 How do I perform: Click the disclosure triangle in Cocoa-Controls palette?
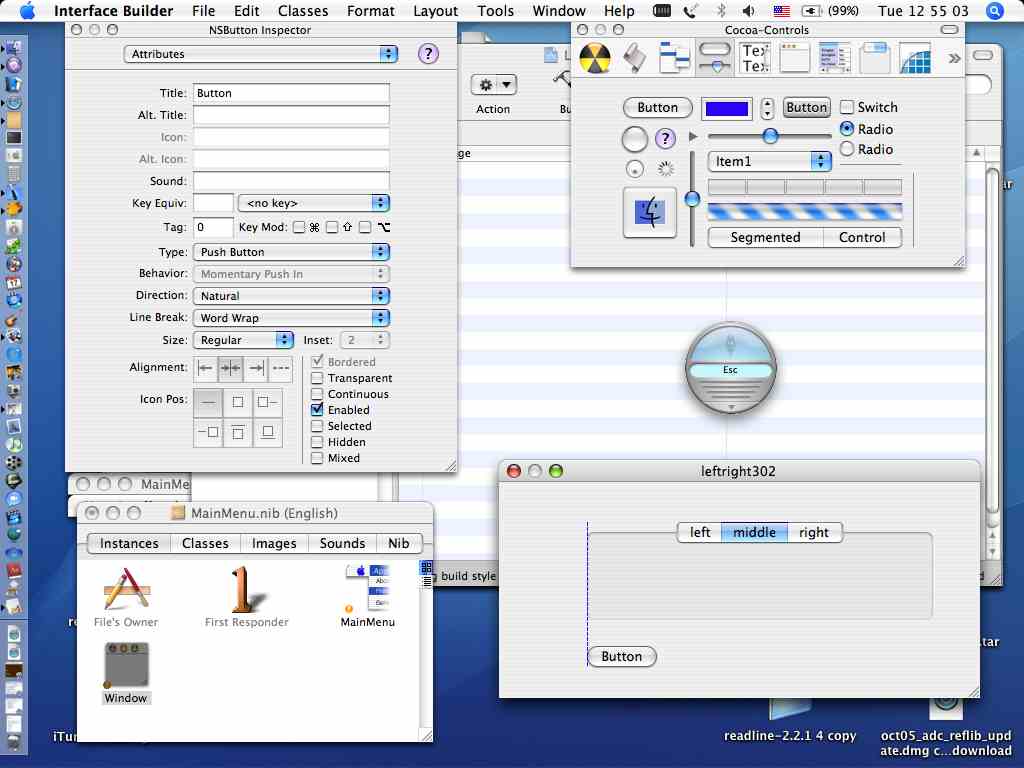click(693, 136)
